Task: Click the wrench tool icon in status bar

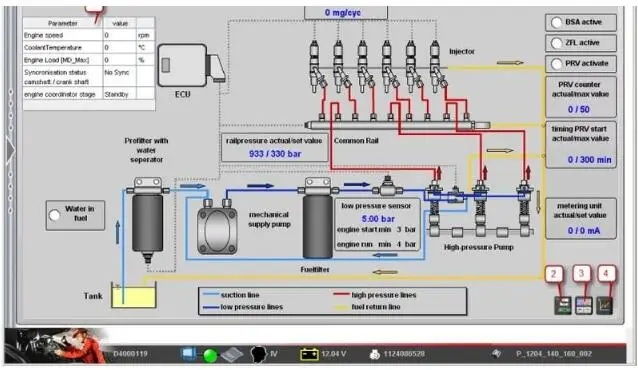Action: pos(496,354)
